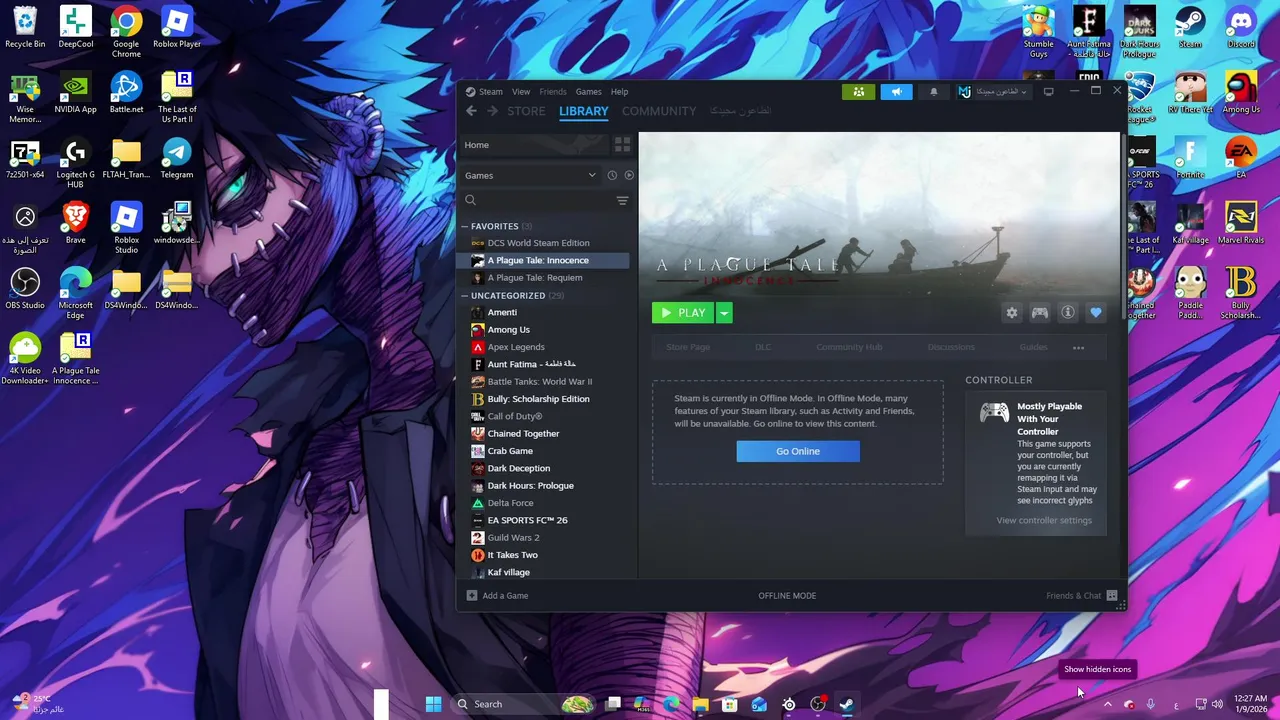Open the Steam notifications bell
Viewport: 1280px width, 720px height.
click(x=934, y=92)
